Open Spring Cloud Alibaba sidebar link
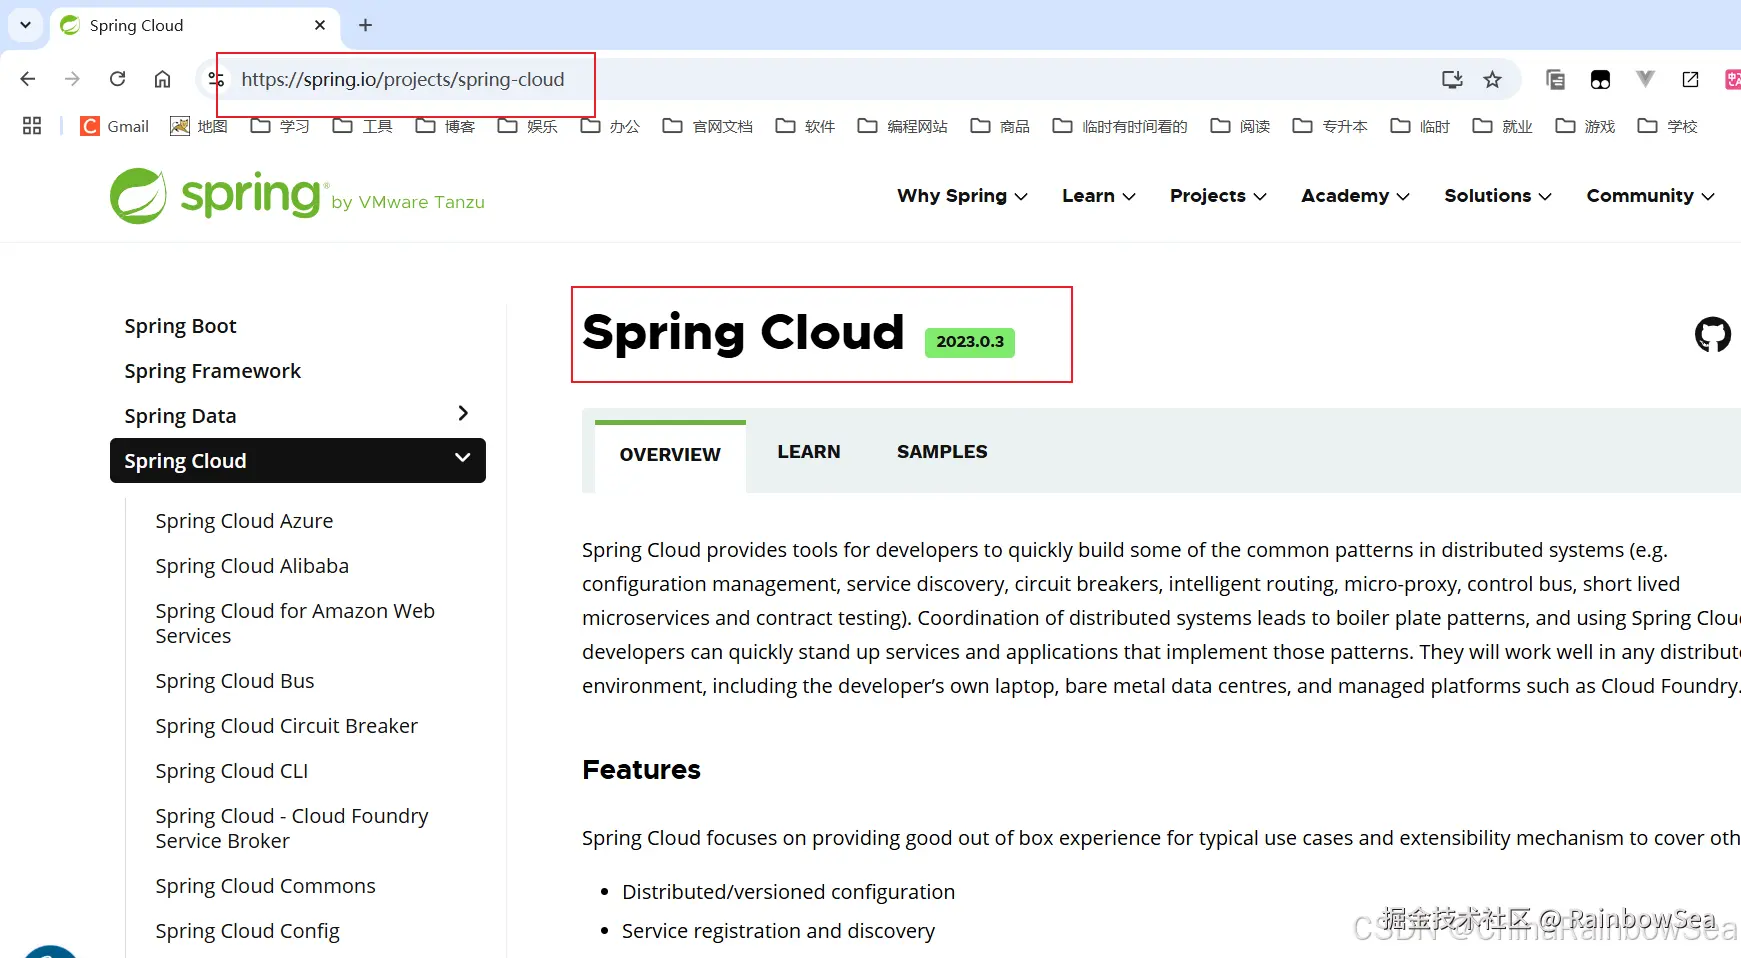The width and height of the screenshot is (1741, 958). (x=252, y=566)
